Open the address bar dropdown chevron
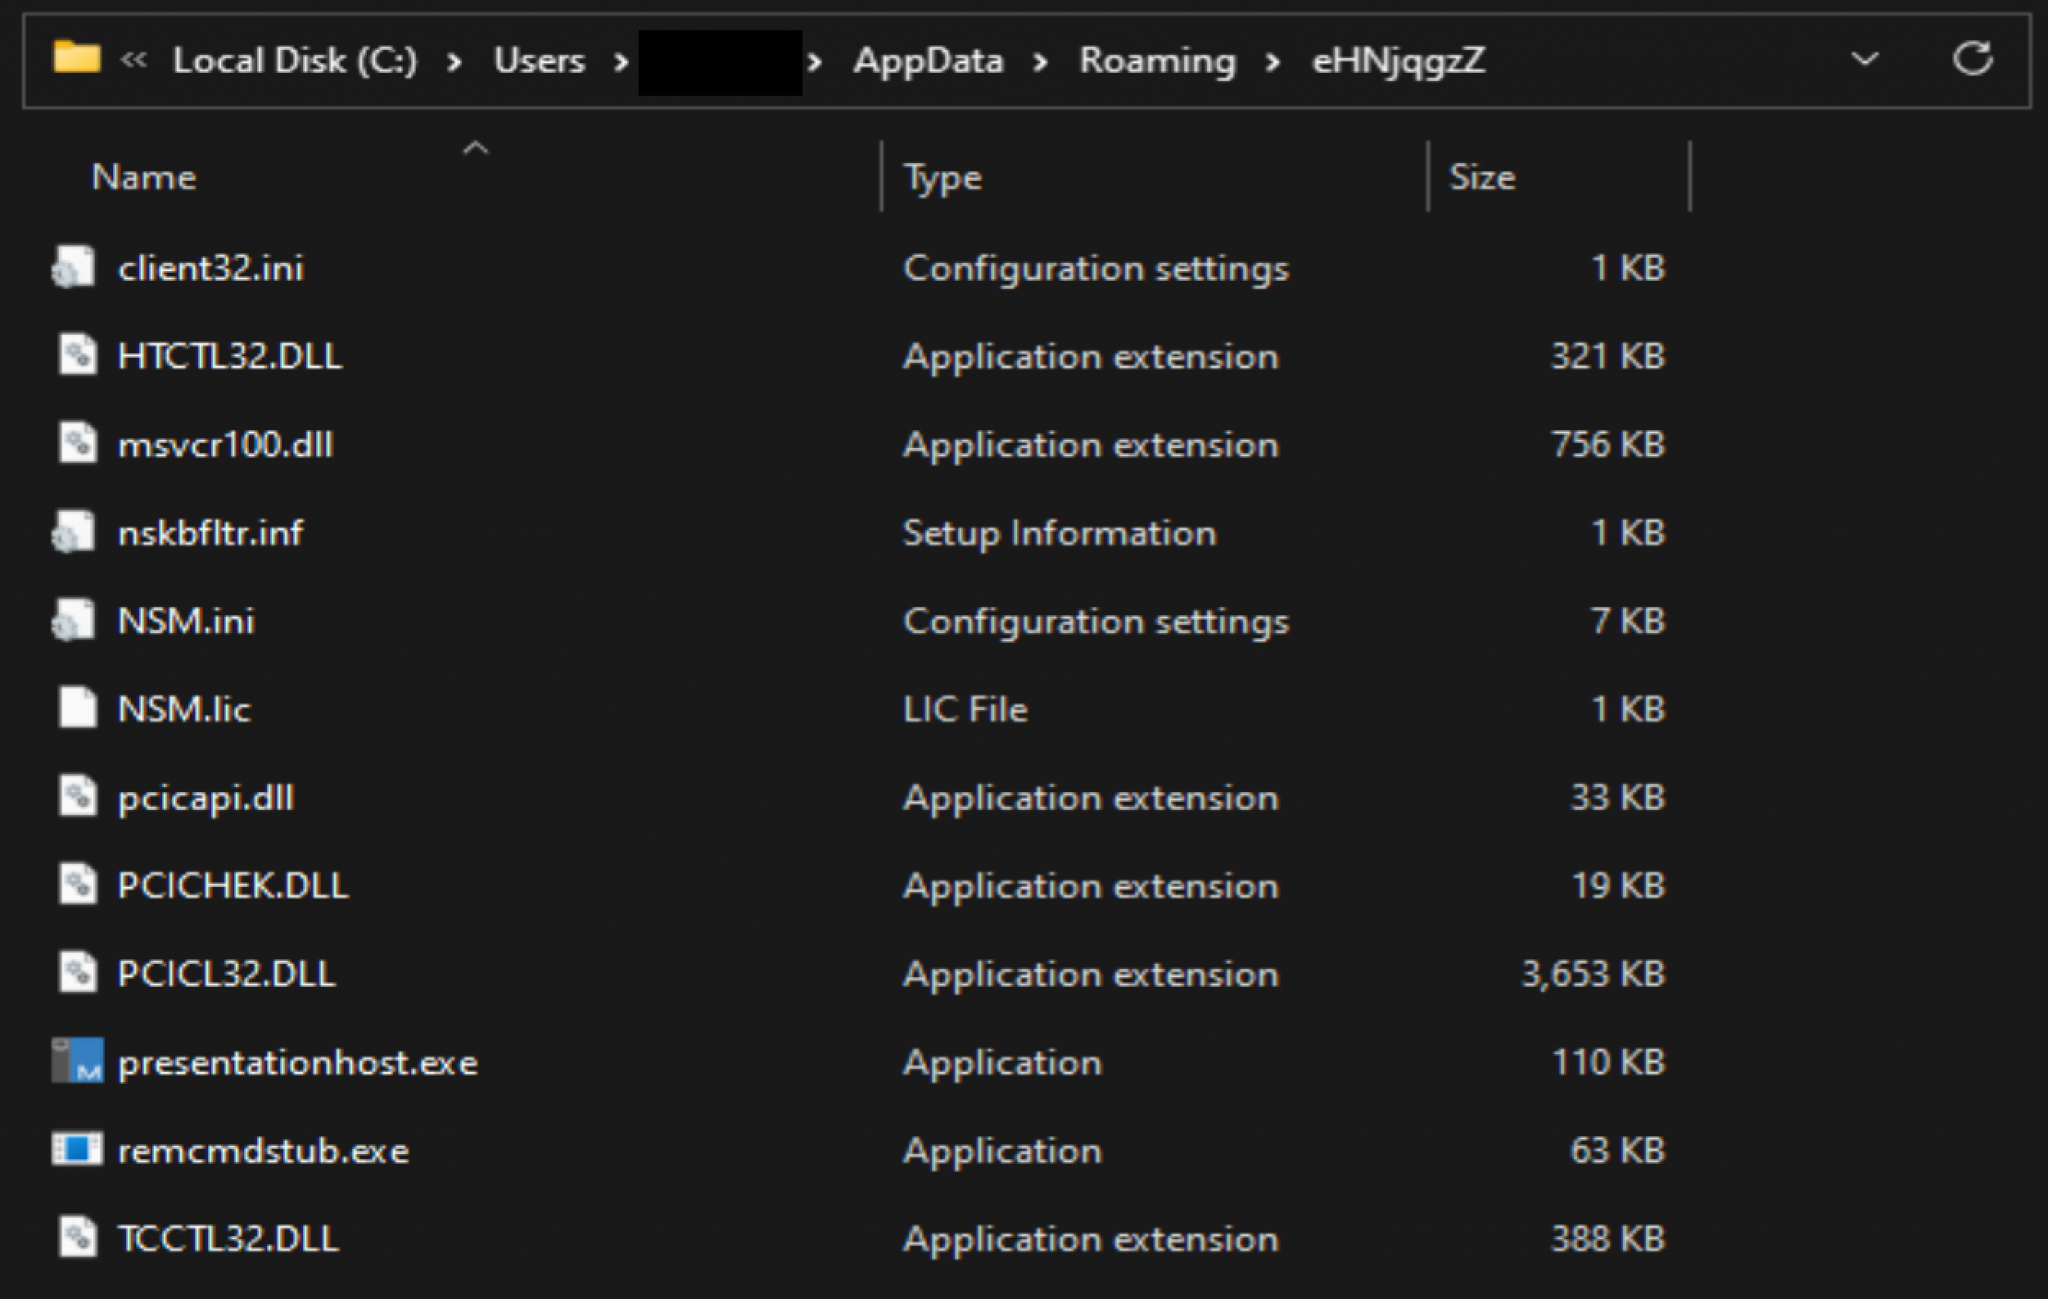The width and height of the screenshot is (2048, 1299). pyautogui.click(x=1864, y=60)
